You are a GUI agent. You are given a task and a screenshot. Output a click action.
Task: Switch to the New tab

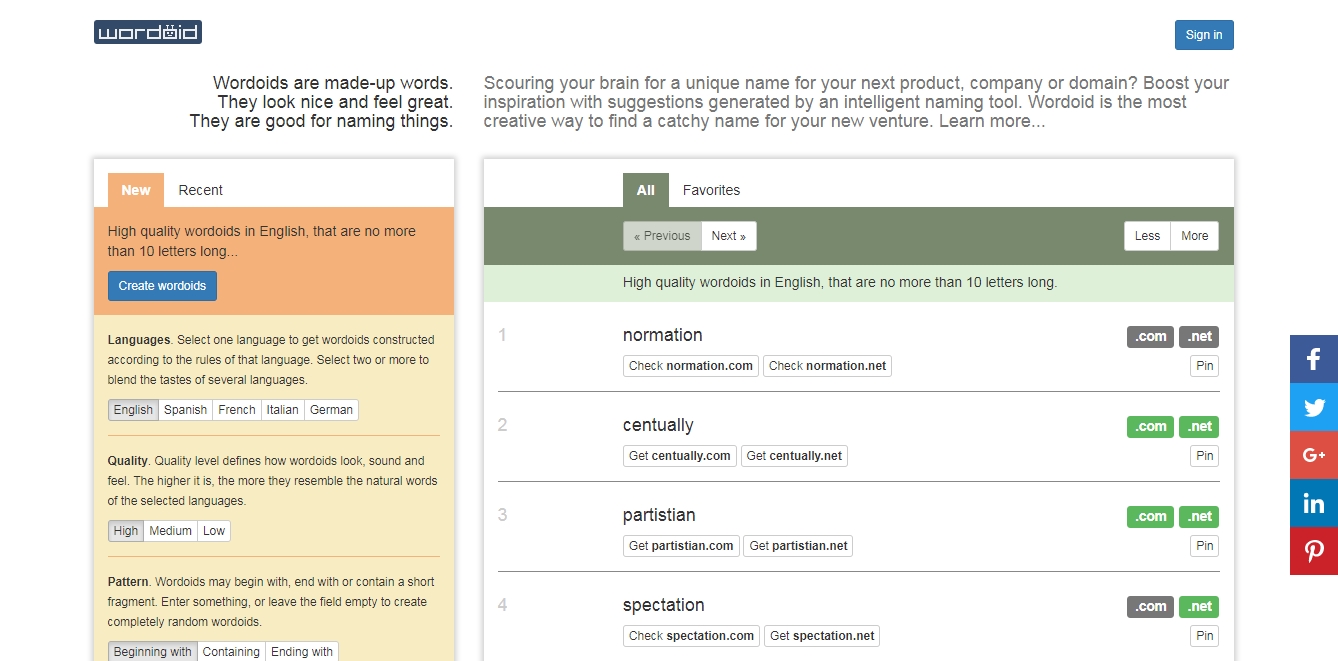coord(136,190)
